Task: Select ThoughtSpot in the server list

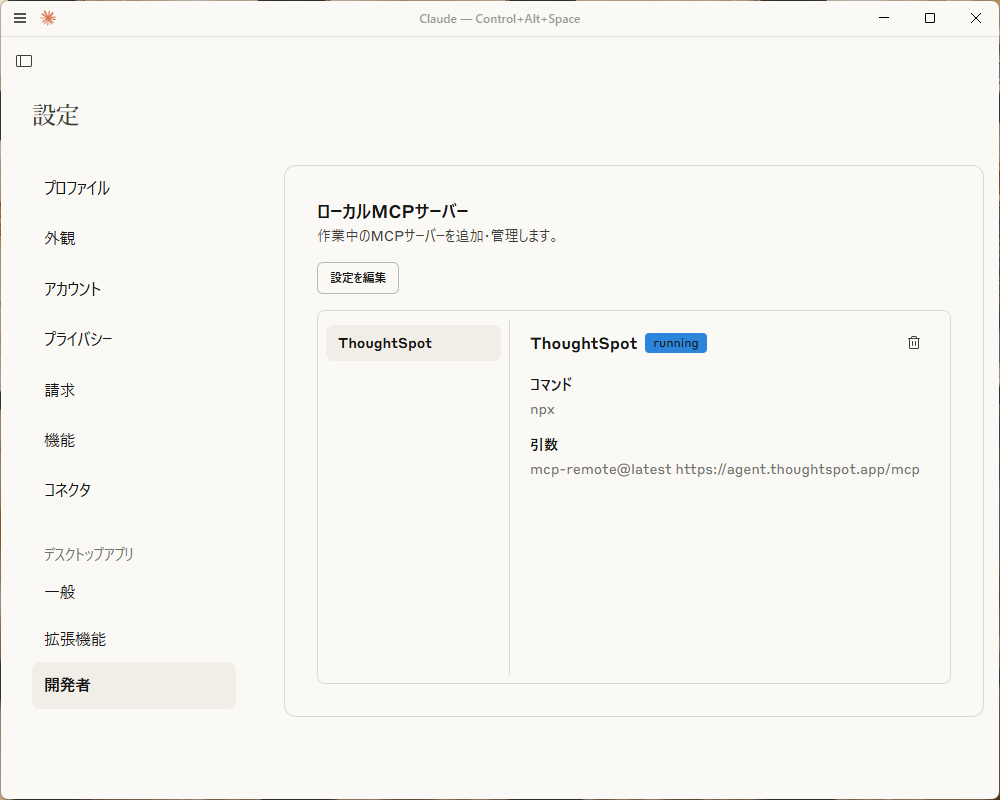Action: click(x=413, y=343)
